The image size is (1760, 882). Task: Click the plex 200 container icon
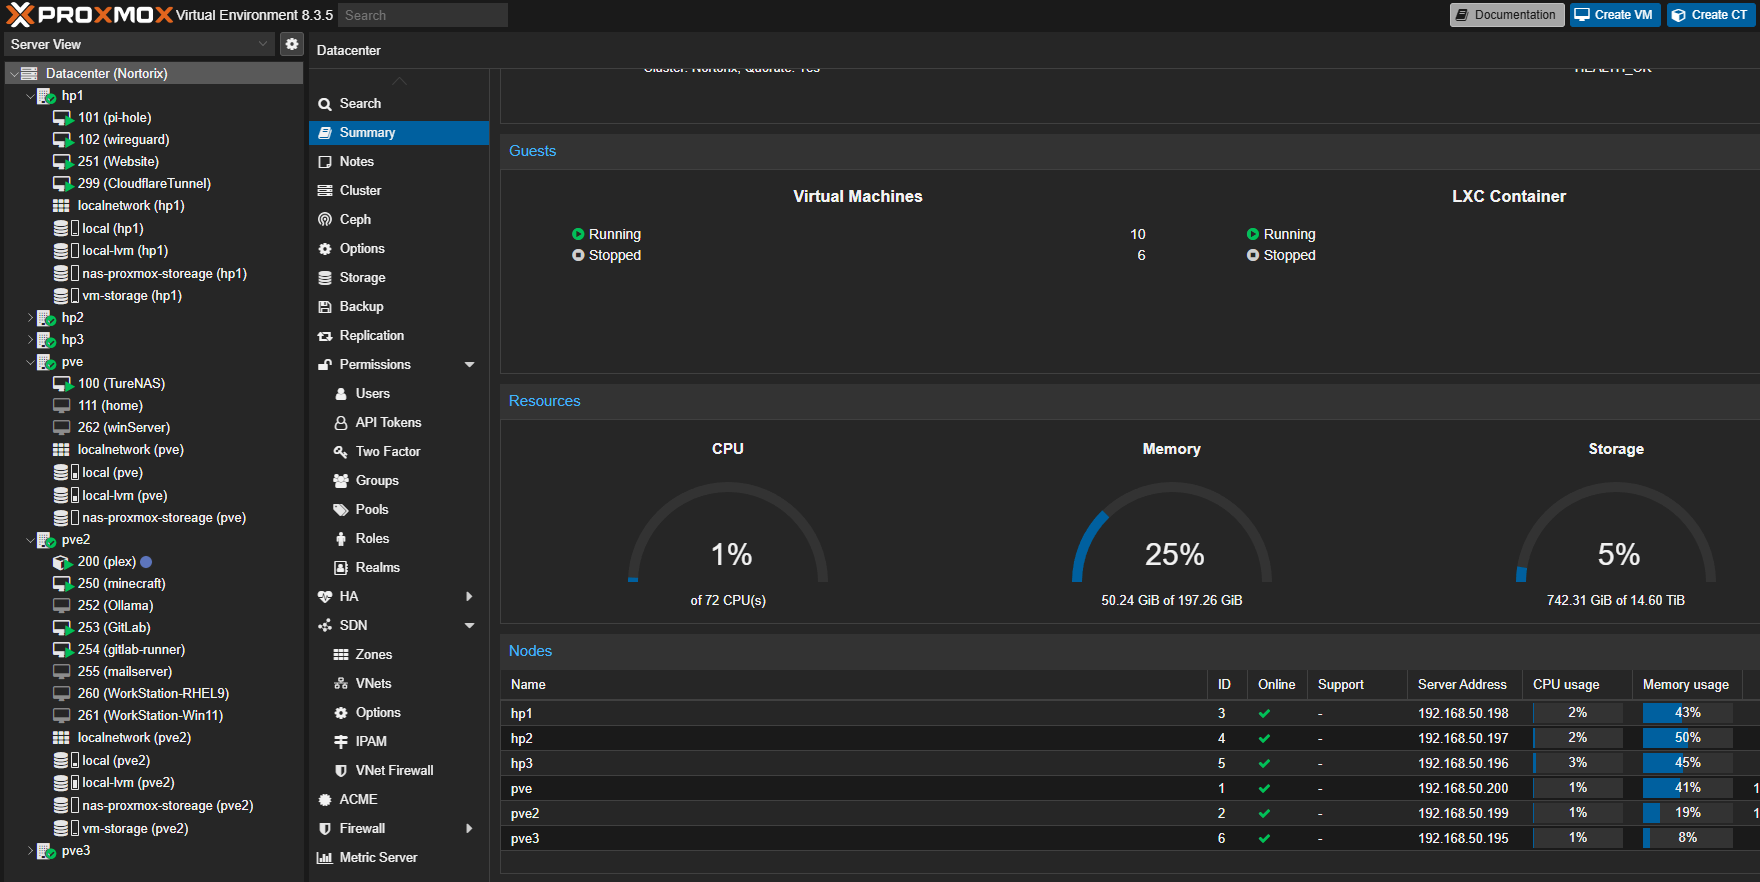coord(62,562)
